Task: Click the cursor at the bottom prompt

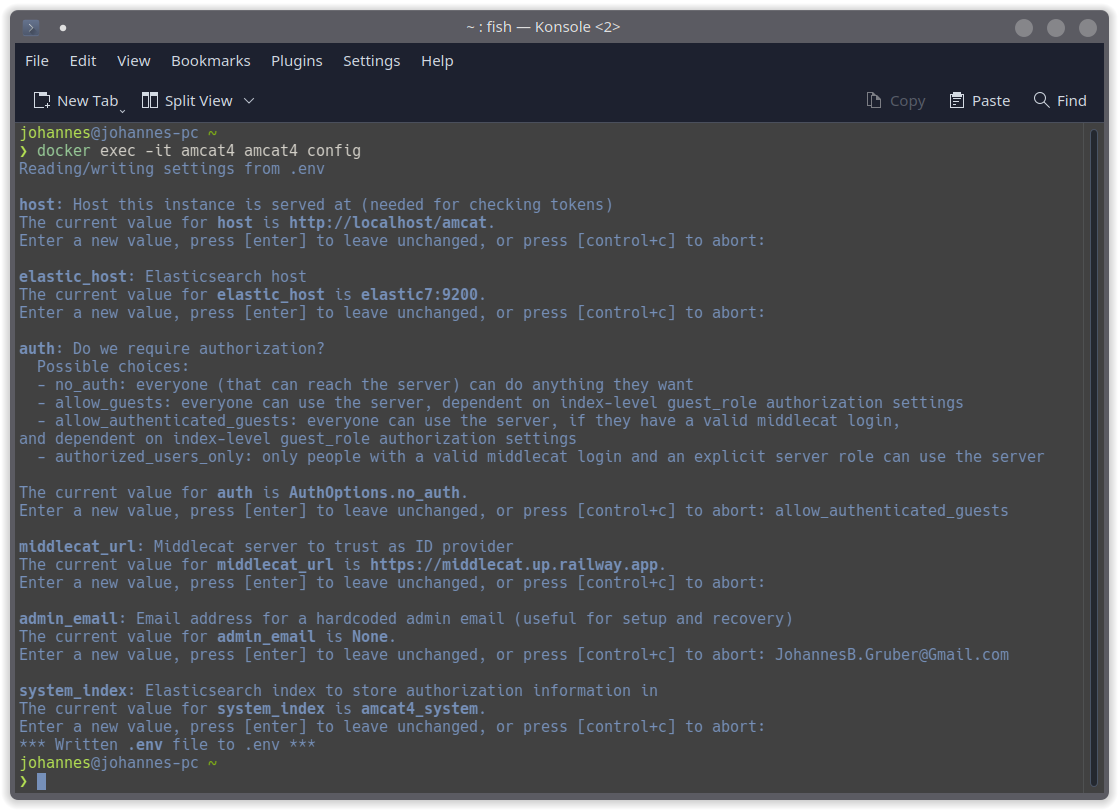Action: pyautogui.click(x=42, y=781)
